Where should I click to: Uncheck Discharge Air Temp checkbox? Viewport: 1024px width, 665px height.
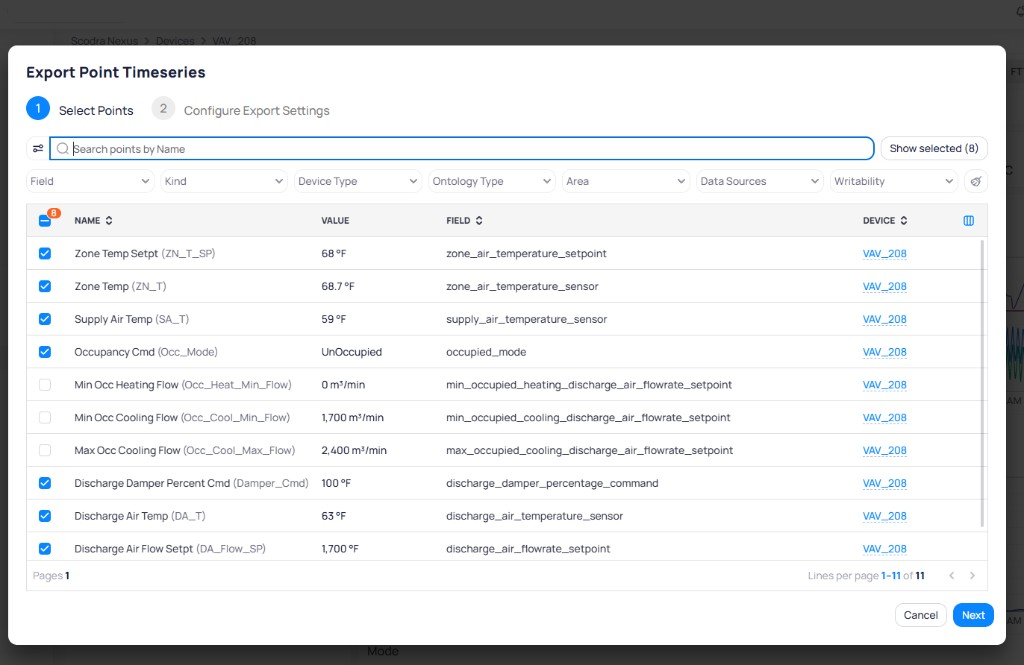[x=44, y=515]
